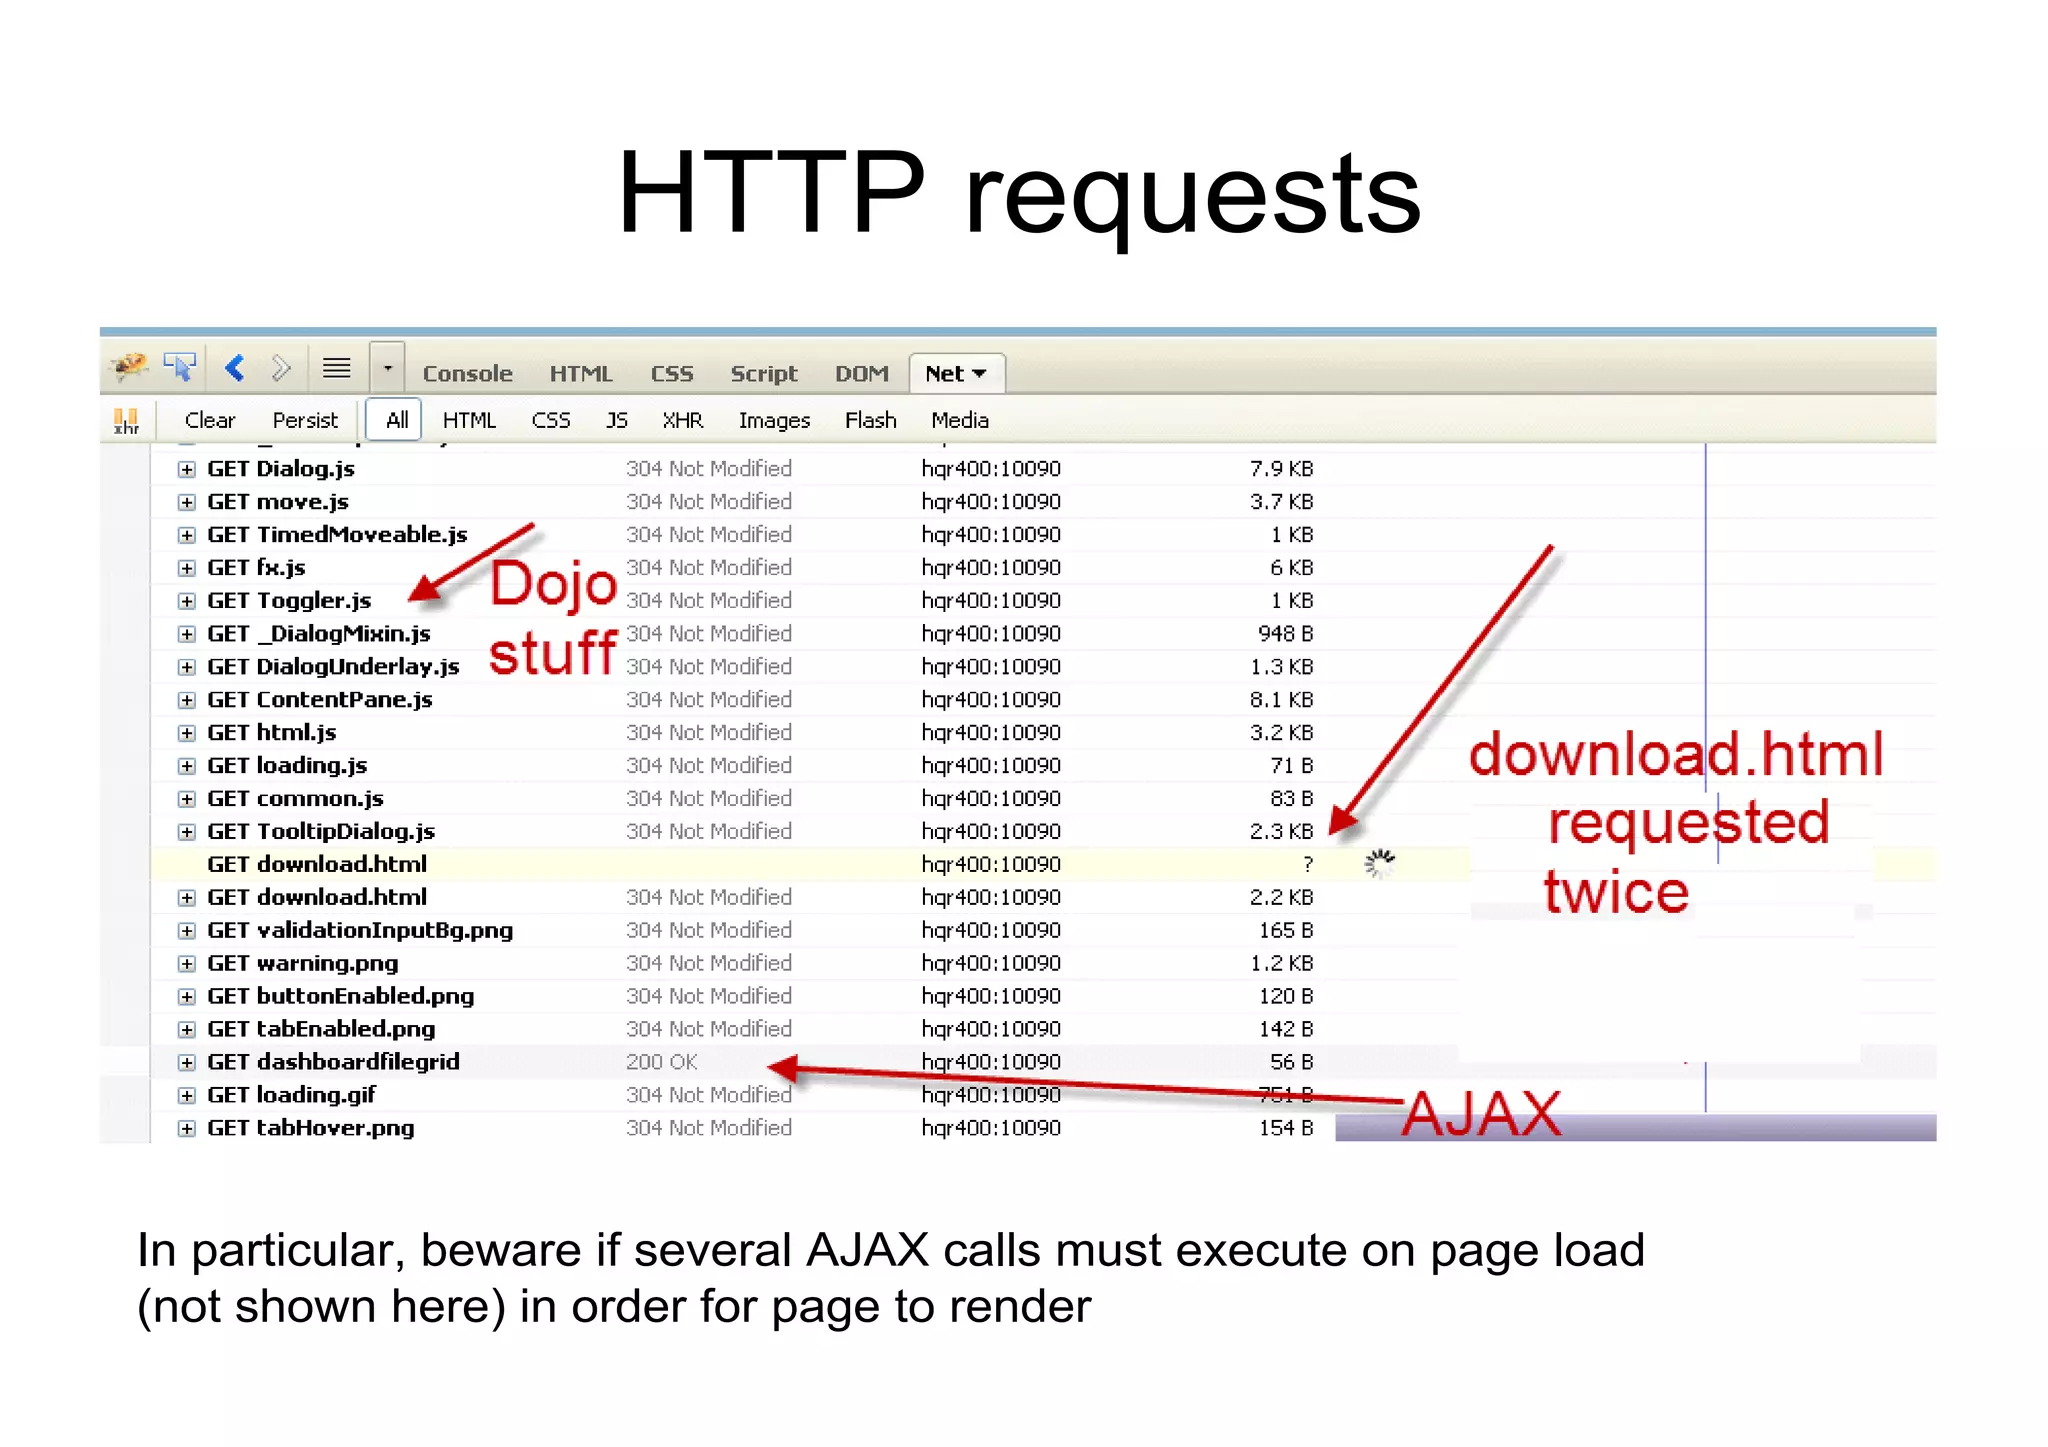This screenshot has height=1447, width=2048.
Task: Click the 948 B size value
Action: [1286, 634]
